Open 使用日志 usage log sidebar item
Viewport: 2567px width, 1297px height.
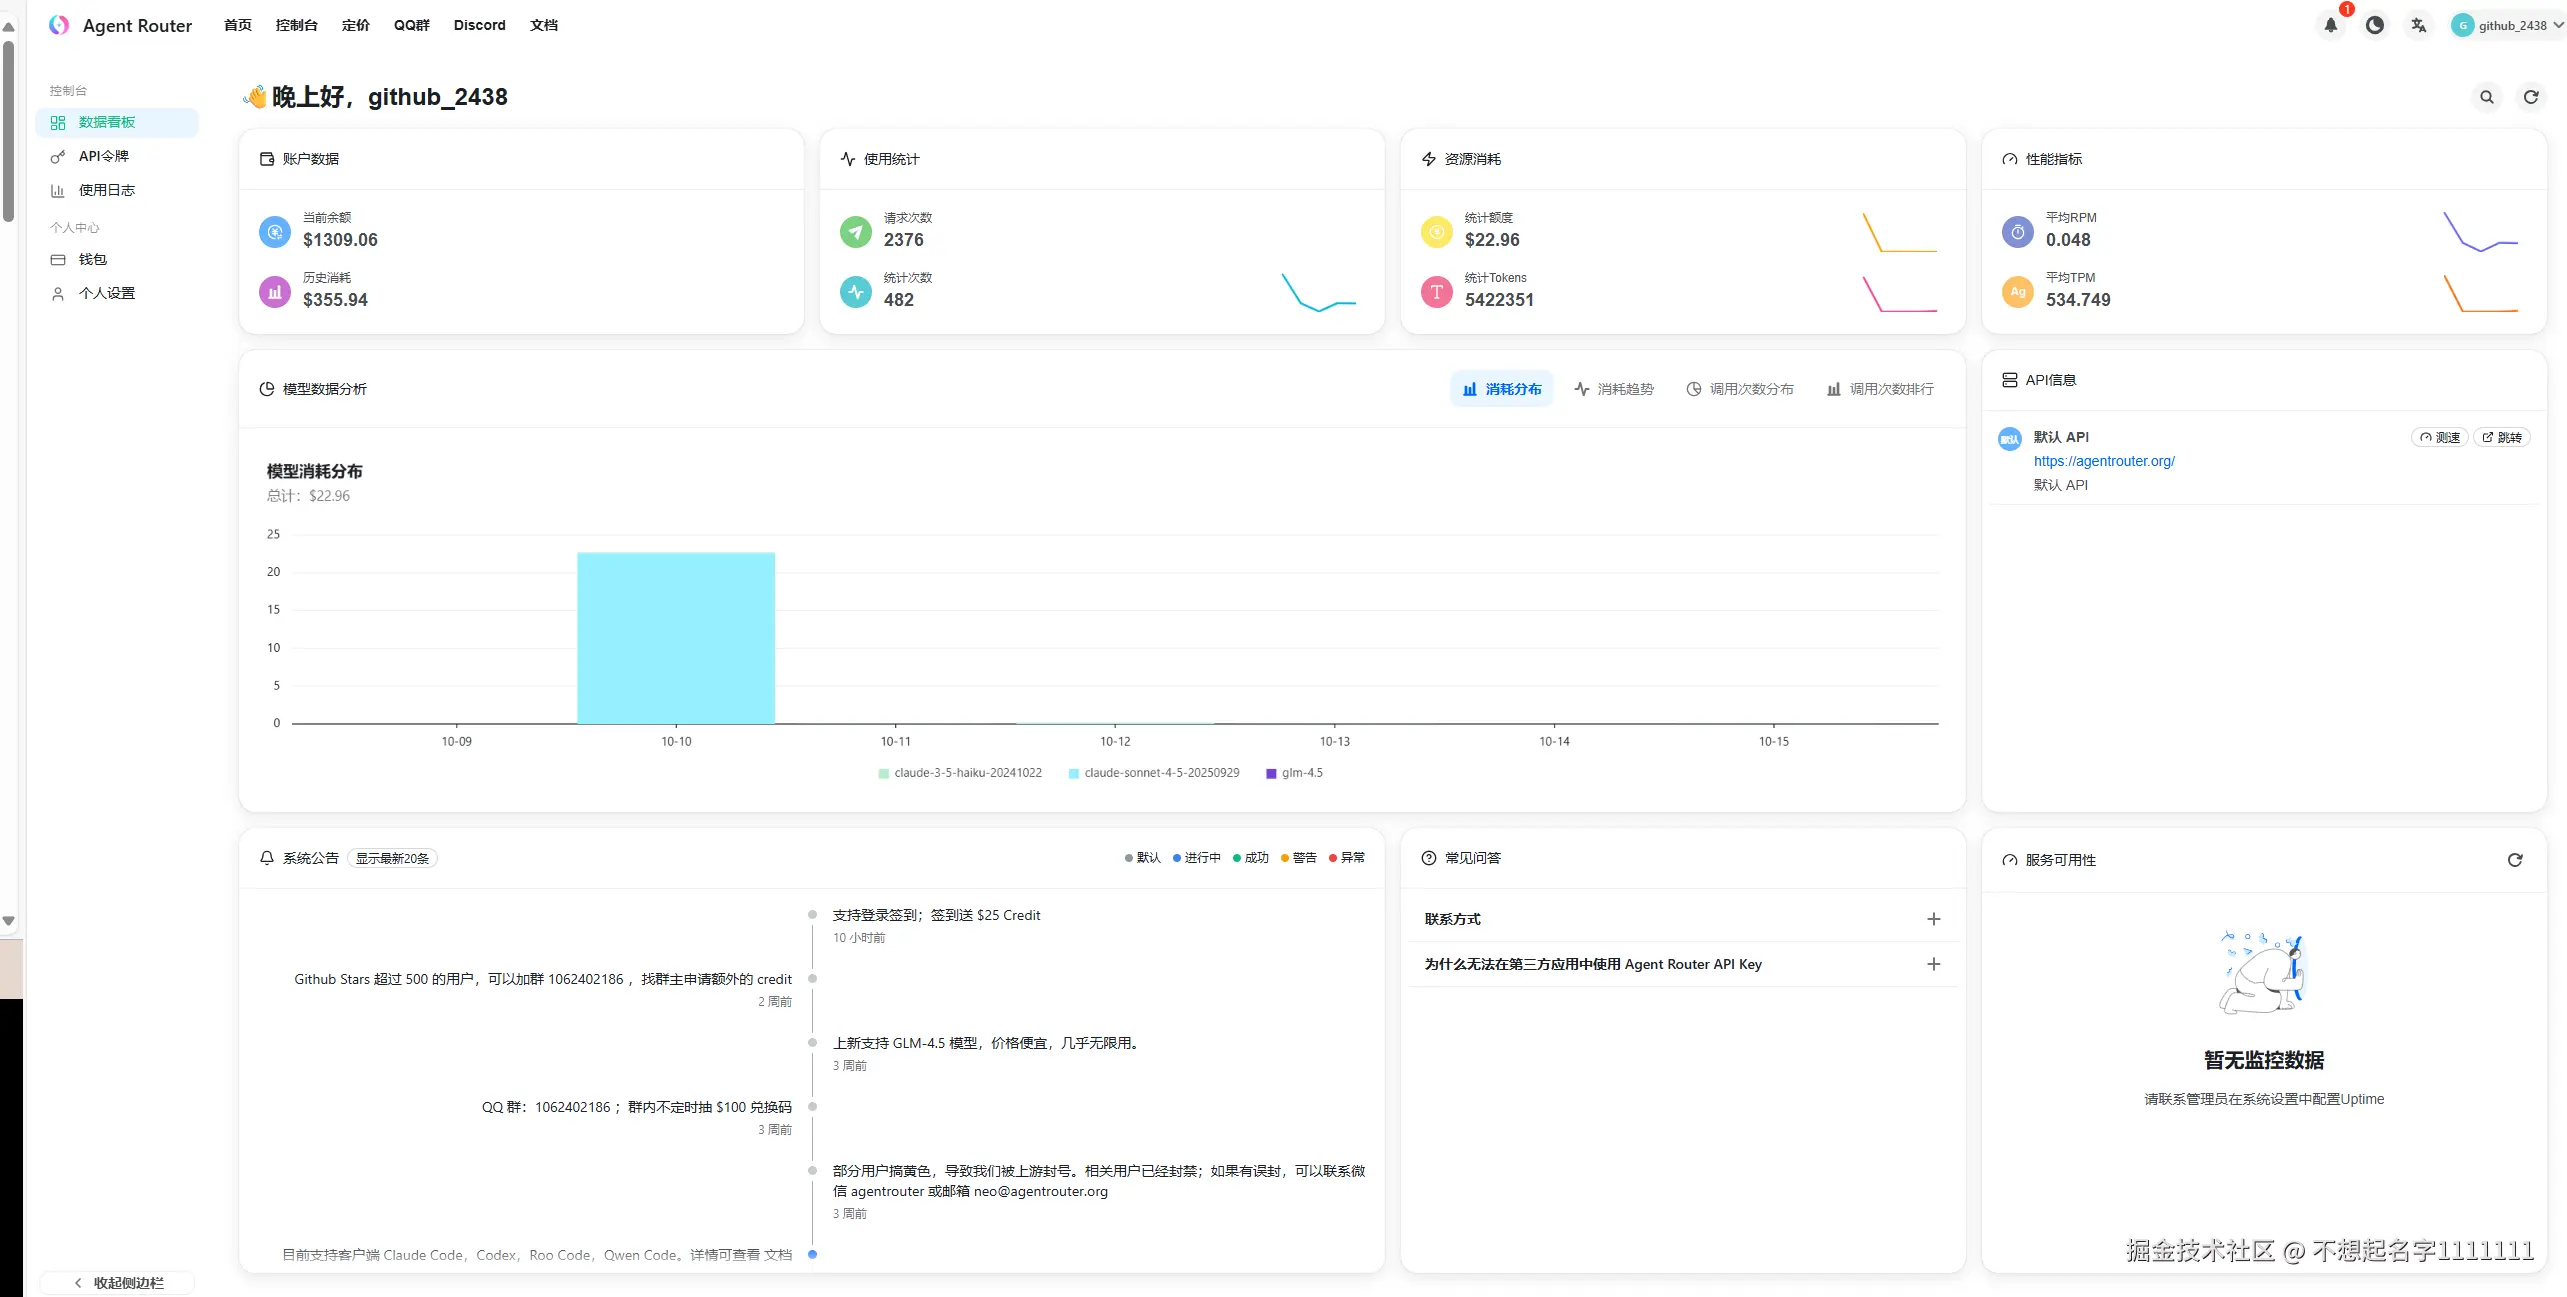coord(106,190)
